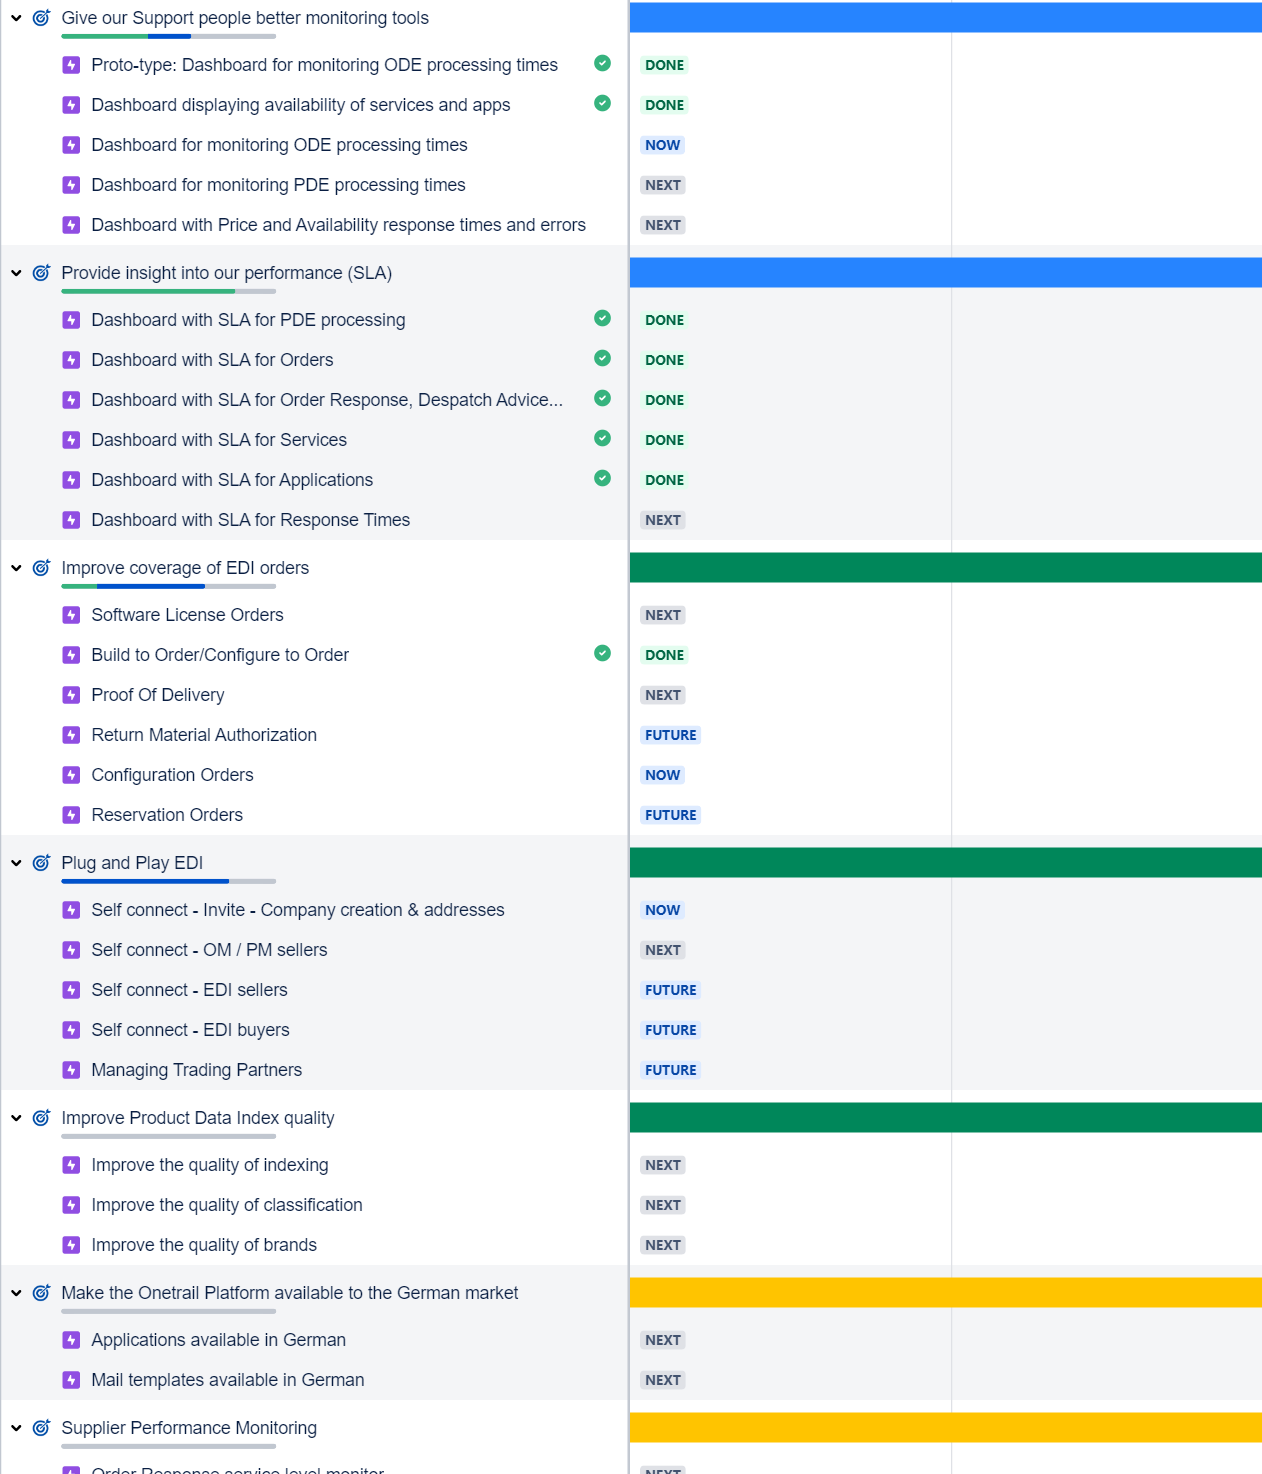Screen dimensions: 1262x1474
Task: Collapse the Make the Onetrail Platform German market group
Action: coord(16,1293)
